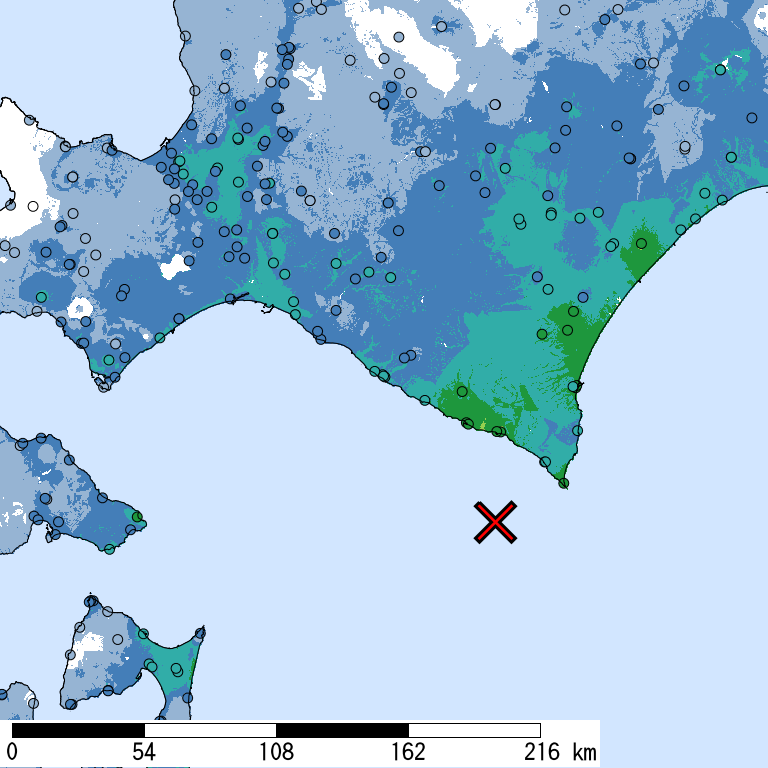
Task: Click the white scale segment between 54 and 108
Action: (210, 730)
